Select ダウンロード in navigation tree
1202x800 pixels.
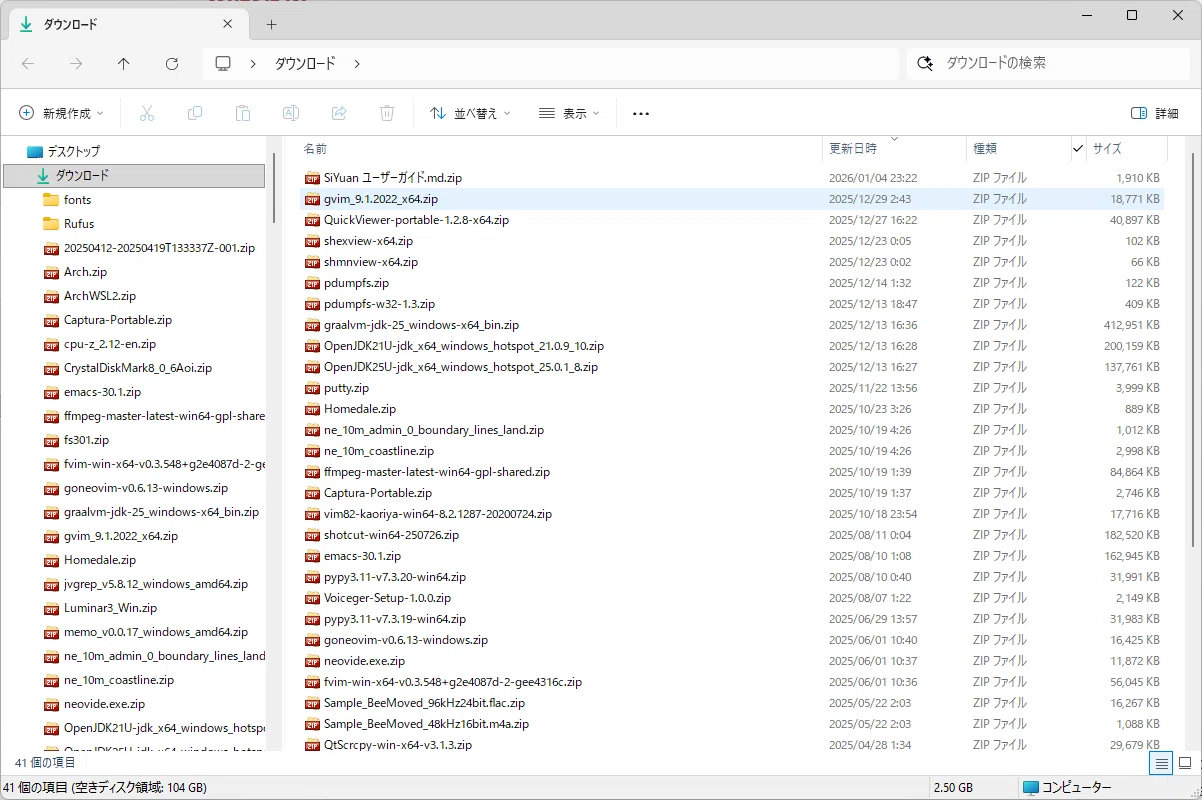click(134, 176)
